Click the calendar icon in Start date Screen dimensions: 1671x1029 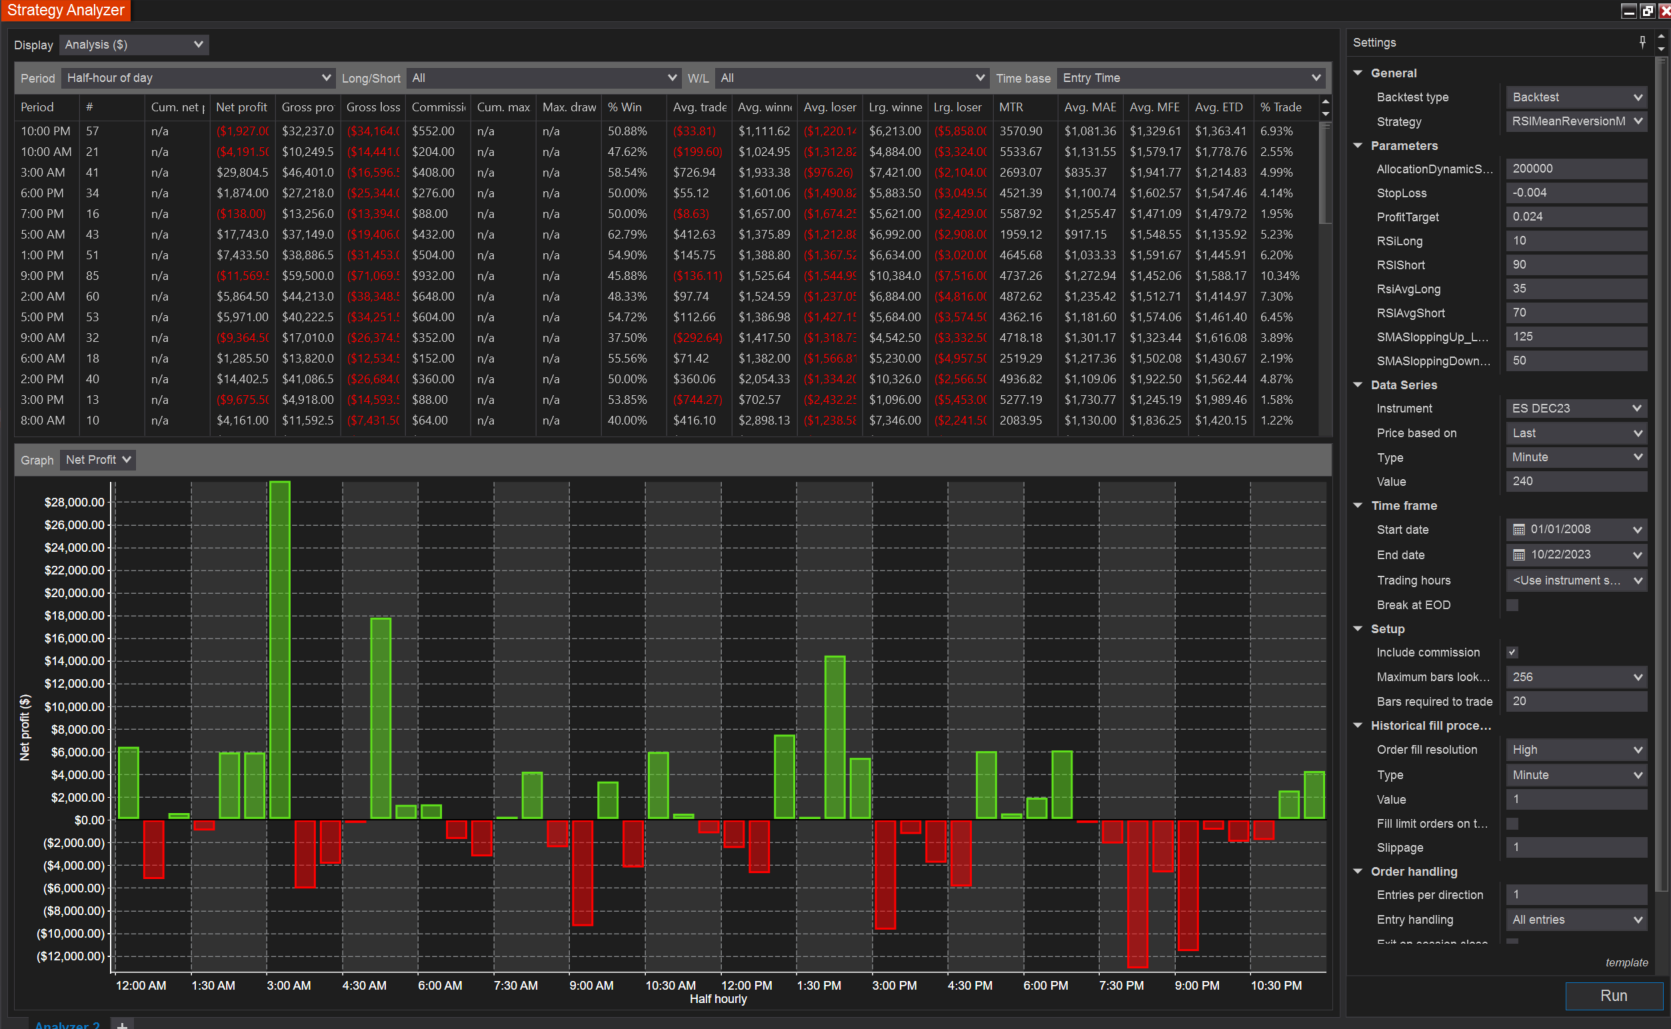tap(1519, 530)
